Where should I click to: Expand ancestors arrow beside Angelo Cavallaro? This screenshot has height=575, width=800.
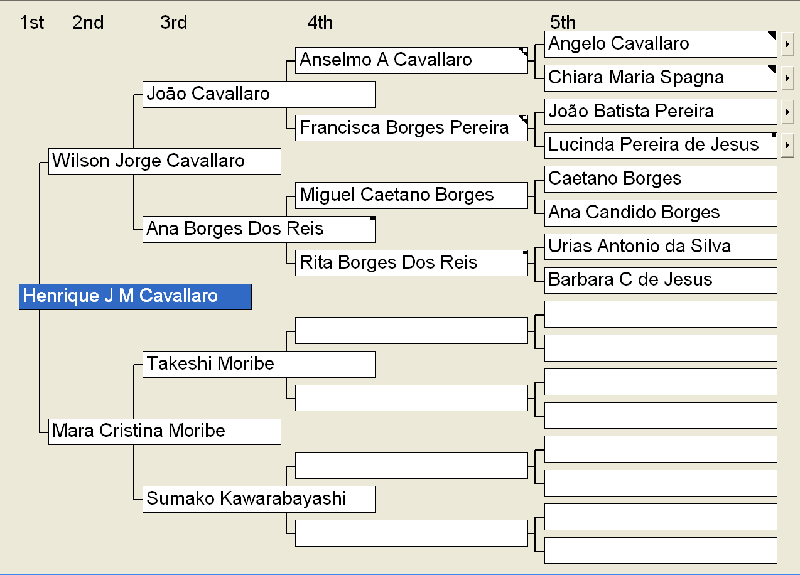click(x=787, y=44)
